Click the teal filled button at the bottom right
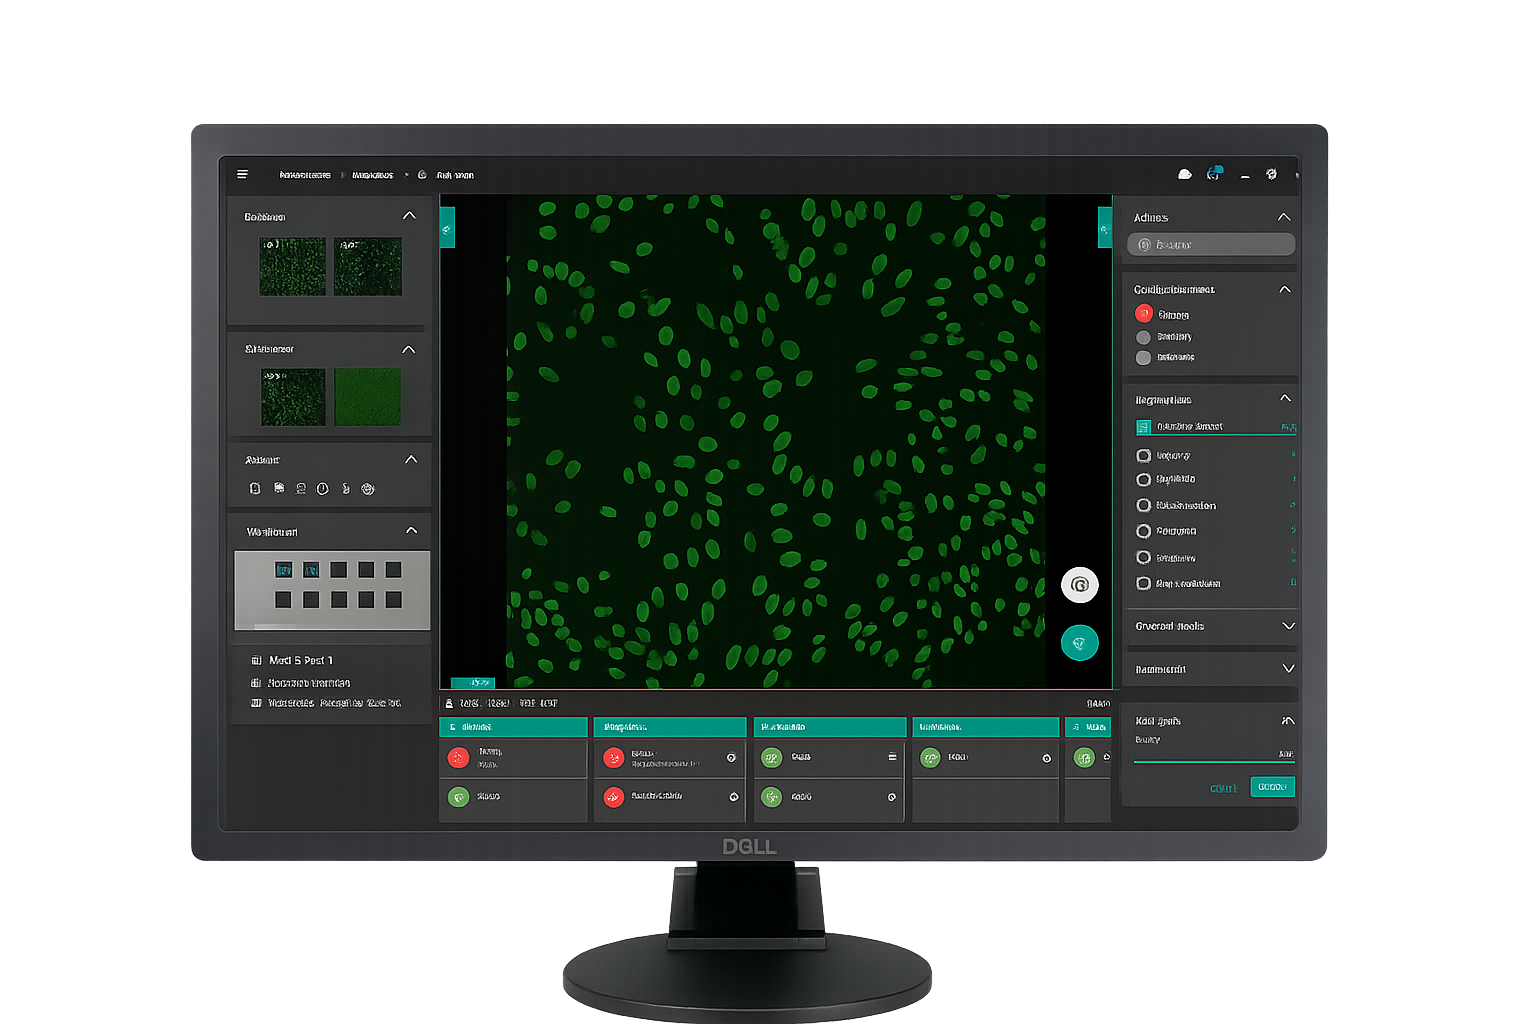Viewport: 1536px width, 1024px height. (1272, 787)
